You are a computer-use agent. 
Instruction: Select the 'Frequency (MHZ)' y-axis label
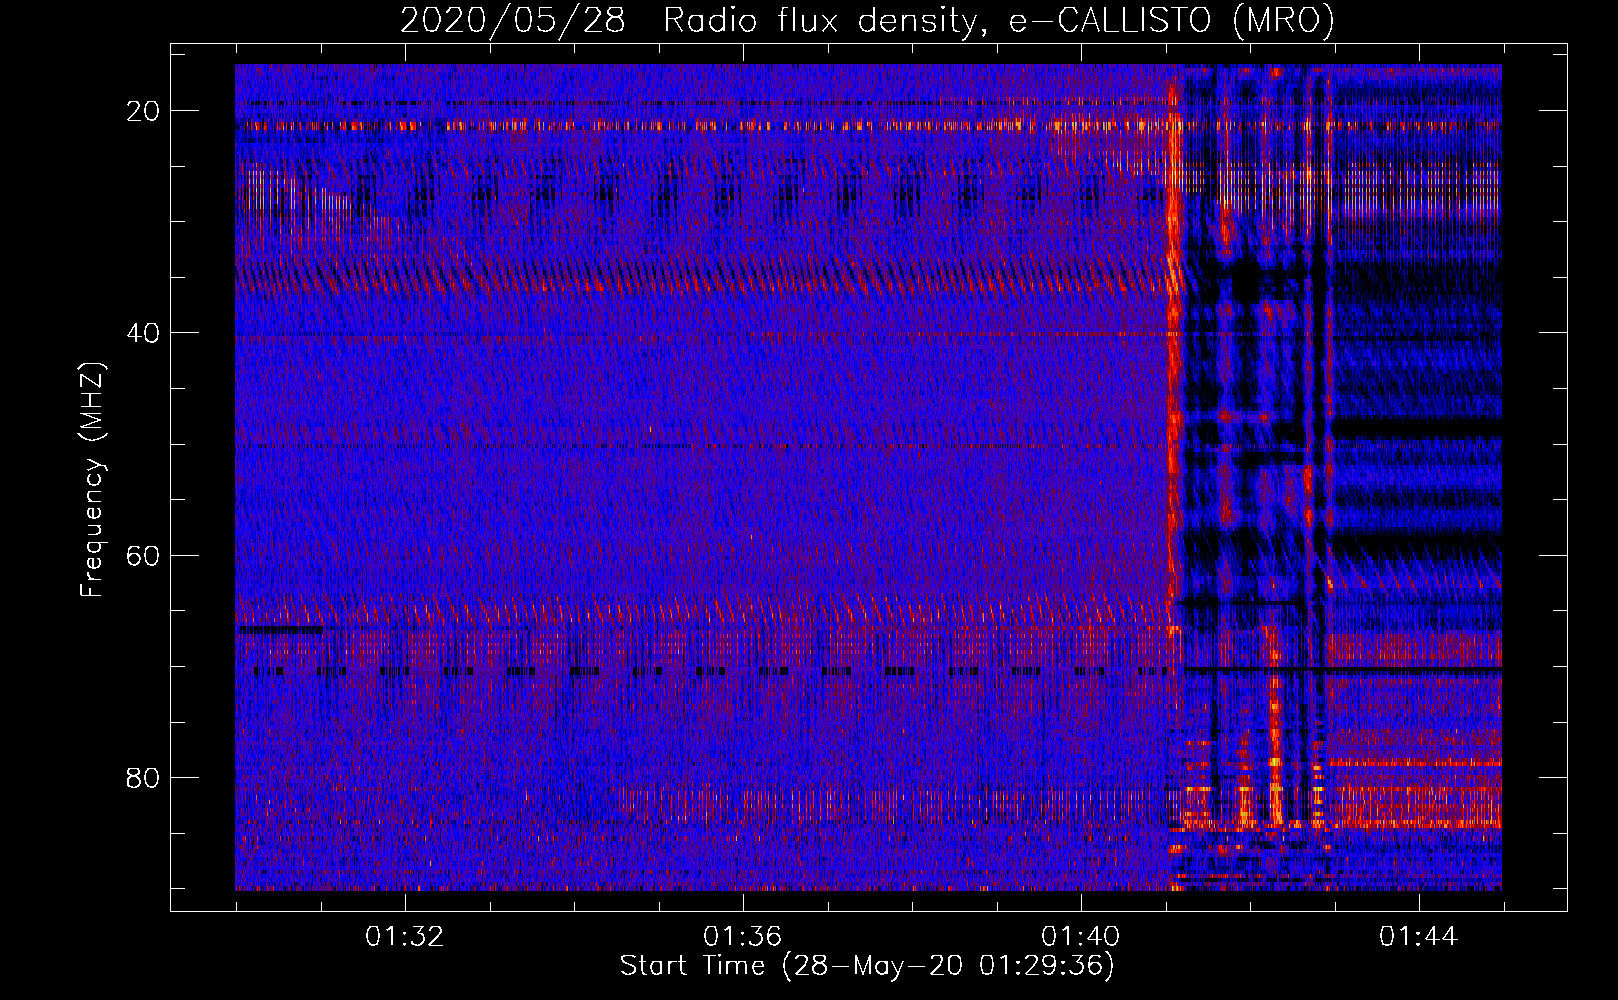click(x=92, y=480)
